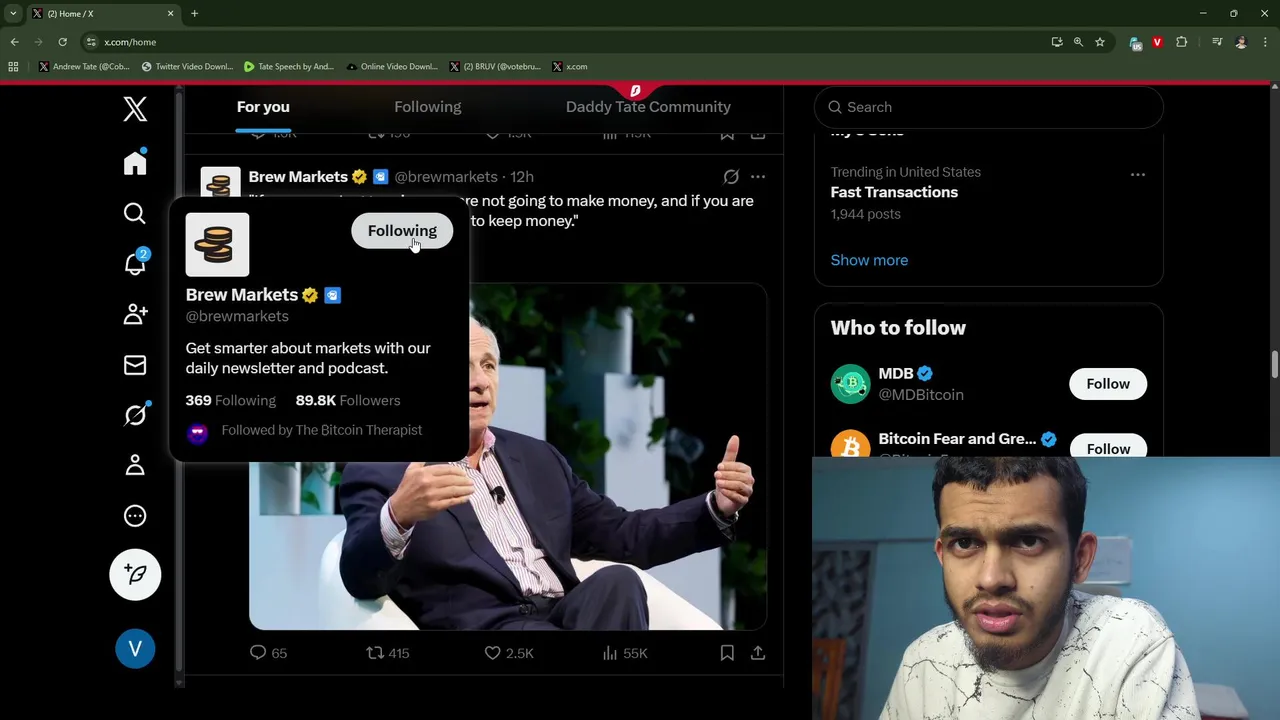Bookmark this page star icon
The height and width of the screenshot is (720, 1280).
click(x=1100, y=42)
